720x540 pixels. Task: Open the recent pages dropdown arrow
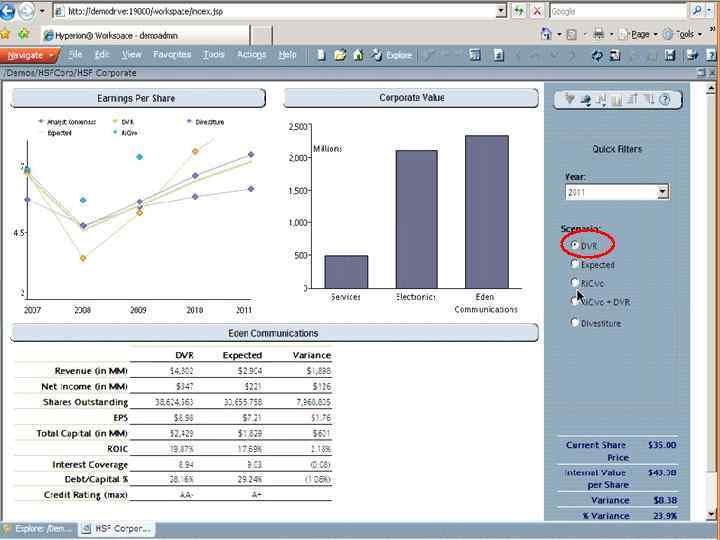pos(42,11)
